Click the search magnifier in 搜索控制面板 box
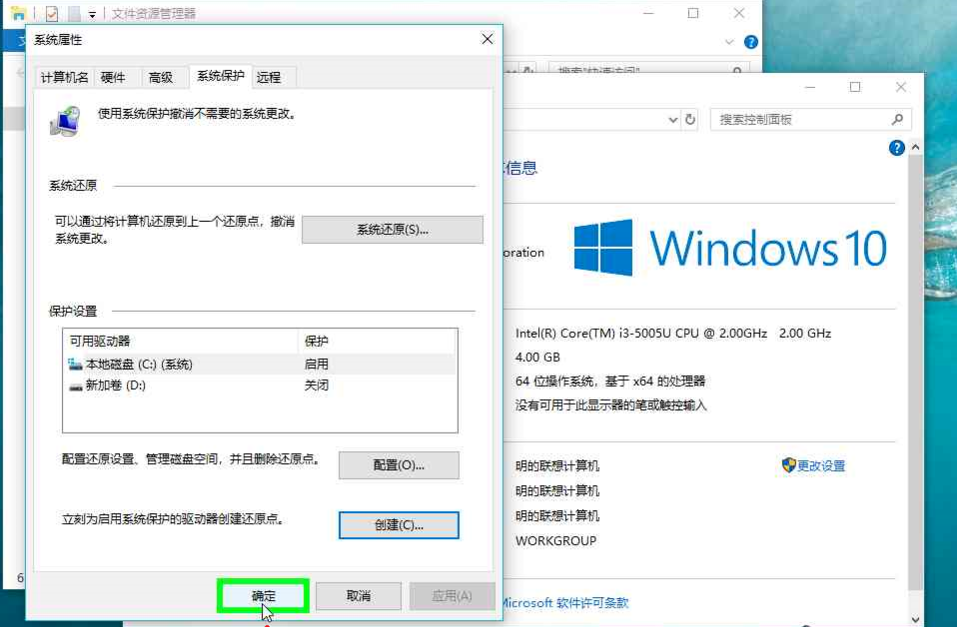 [897, 119]
